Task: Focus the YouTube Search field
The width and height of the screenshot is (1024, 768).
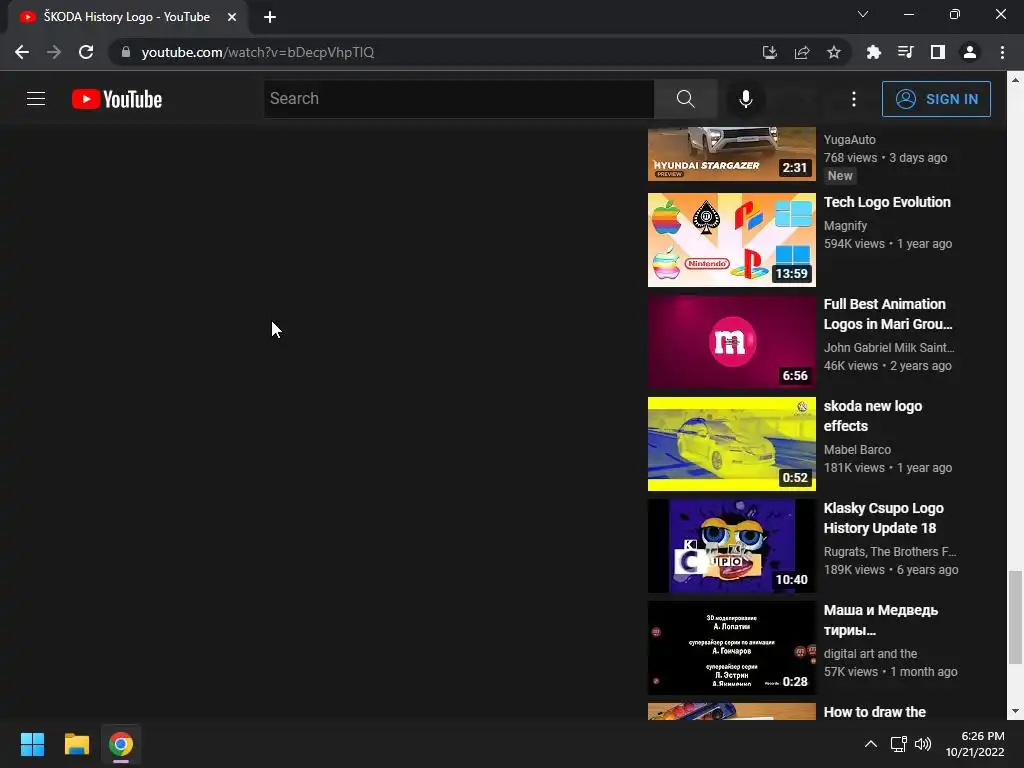Action: pyautogui.click(x=458, y=99)
